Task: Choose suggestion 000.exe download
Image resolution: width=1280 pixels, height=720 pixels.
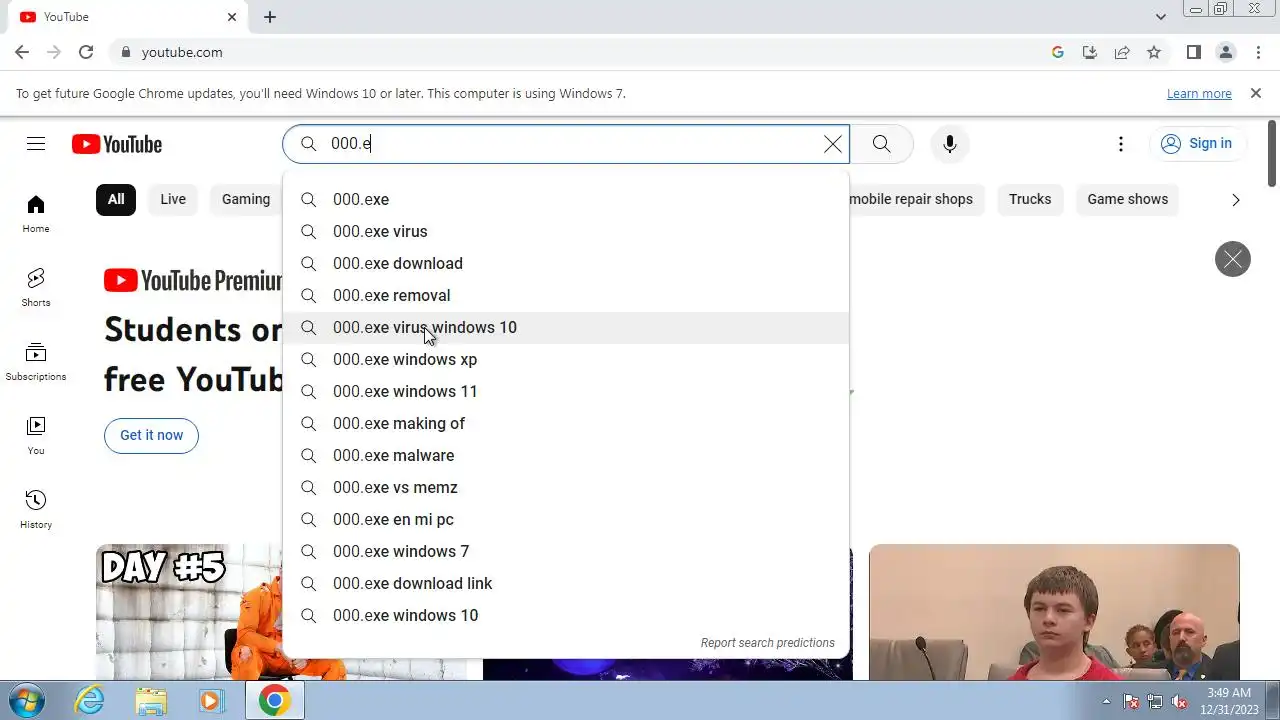Action: click(566, 263)
